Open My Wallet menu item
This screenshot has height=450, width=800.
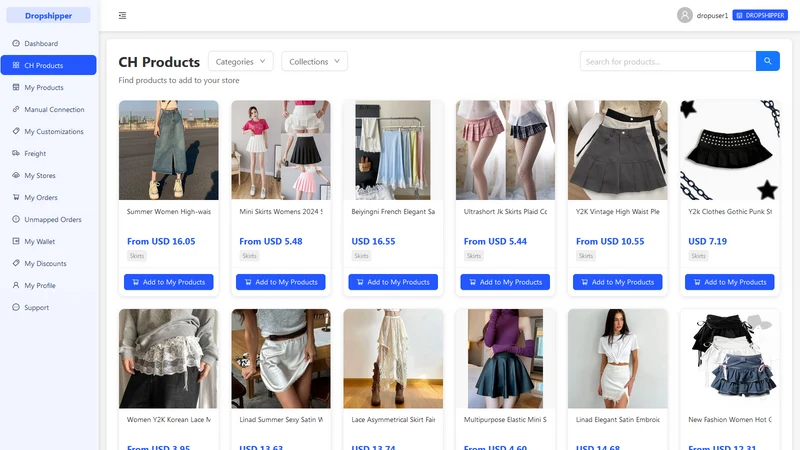tap(48, 241)
